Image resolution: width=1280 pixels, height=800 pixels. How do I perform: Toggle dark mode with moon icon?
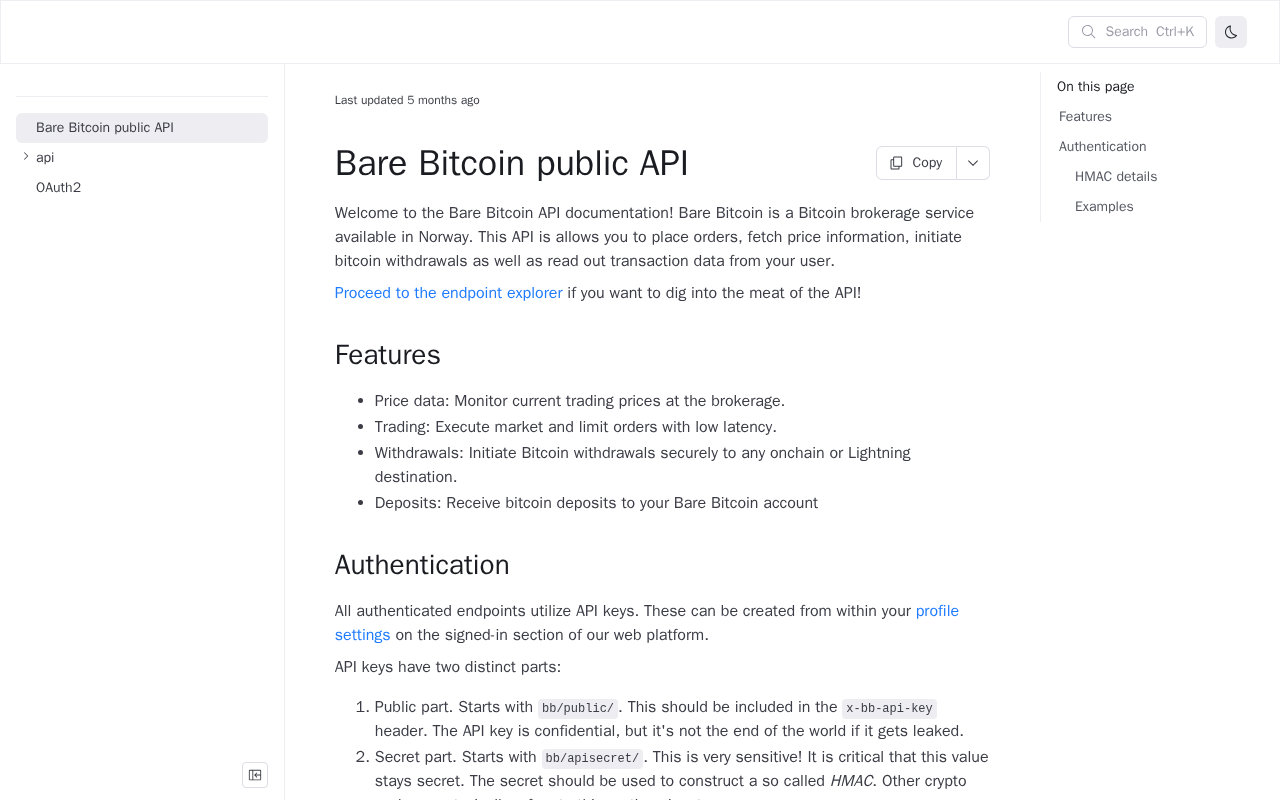pyautogui.click(x=1231, y=32)
